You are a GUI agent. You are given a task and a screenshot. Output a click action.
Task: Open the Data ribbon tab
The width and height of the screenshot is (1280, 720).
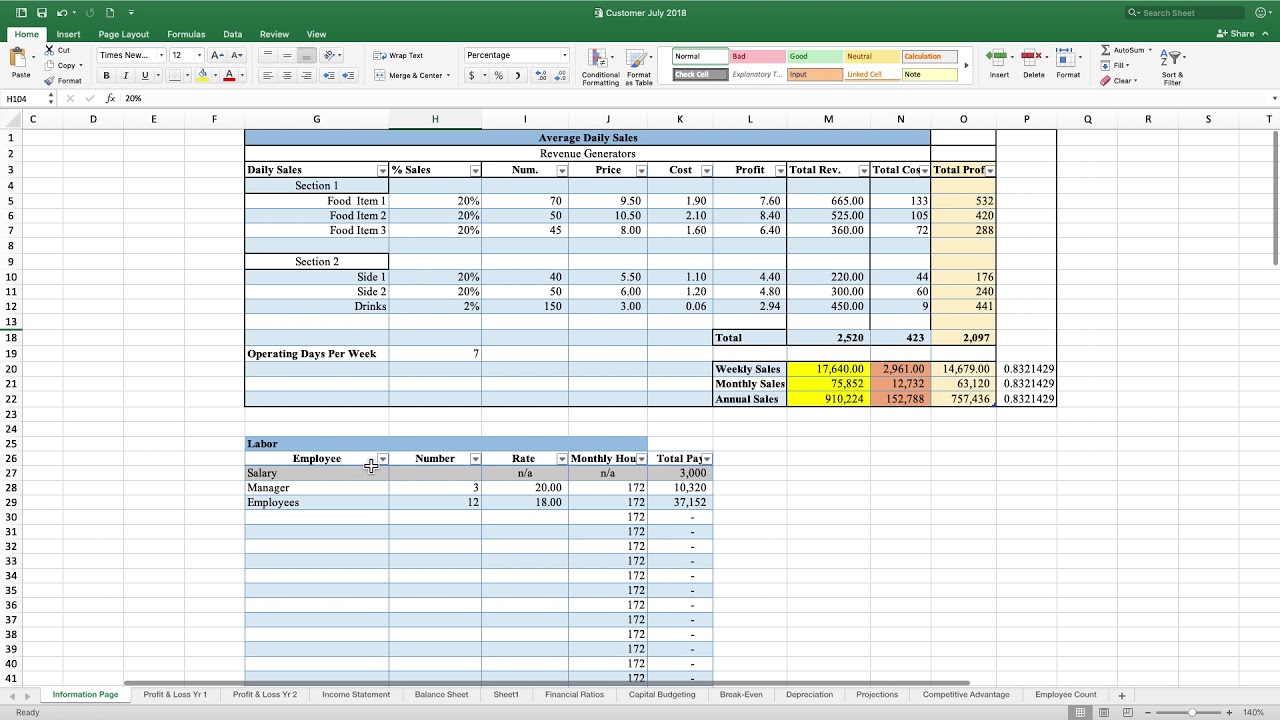tap(232, 34)
